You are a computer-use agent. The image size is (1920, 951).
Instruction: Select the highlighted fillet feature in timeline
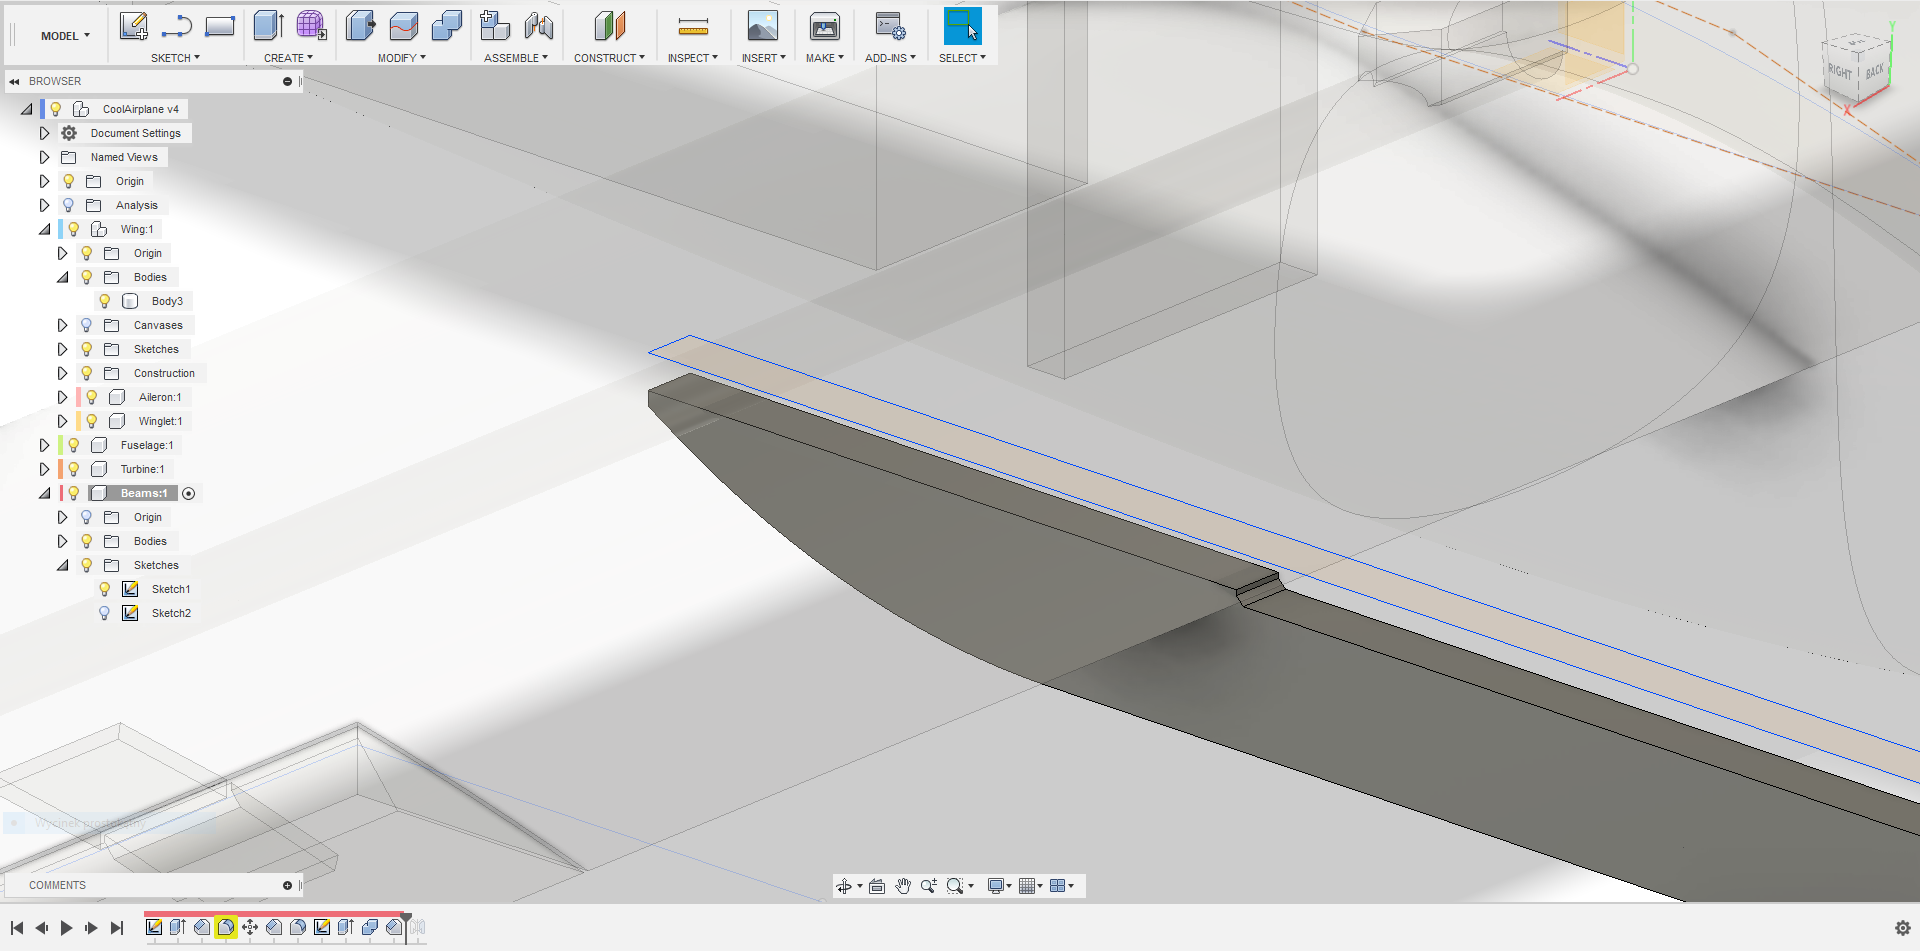coord(226,927)
